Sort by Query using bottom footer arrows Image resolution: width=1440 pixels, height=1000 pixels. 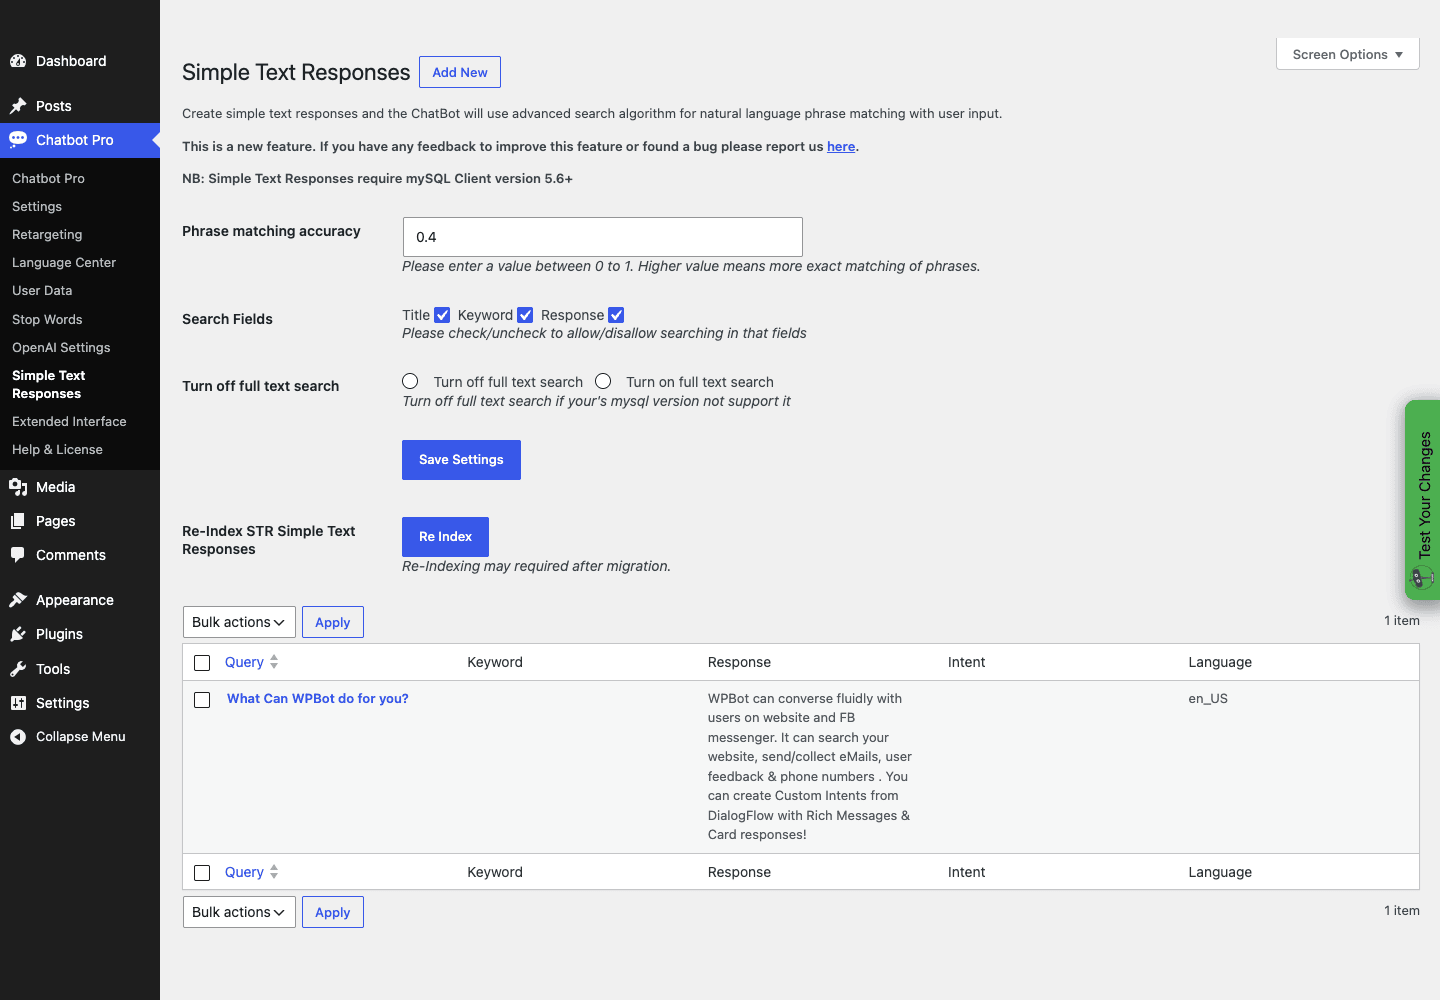pos(274,872)
